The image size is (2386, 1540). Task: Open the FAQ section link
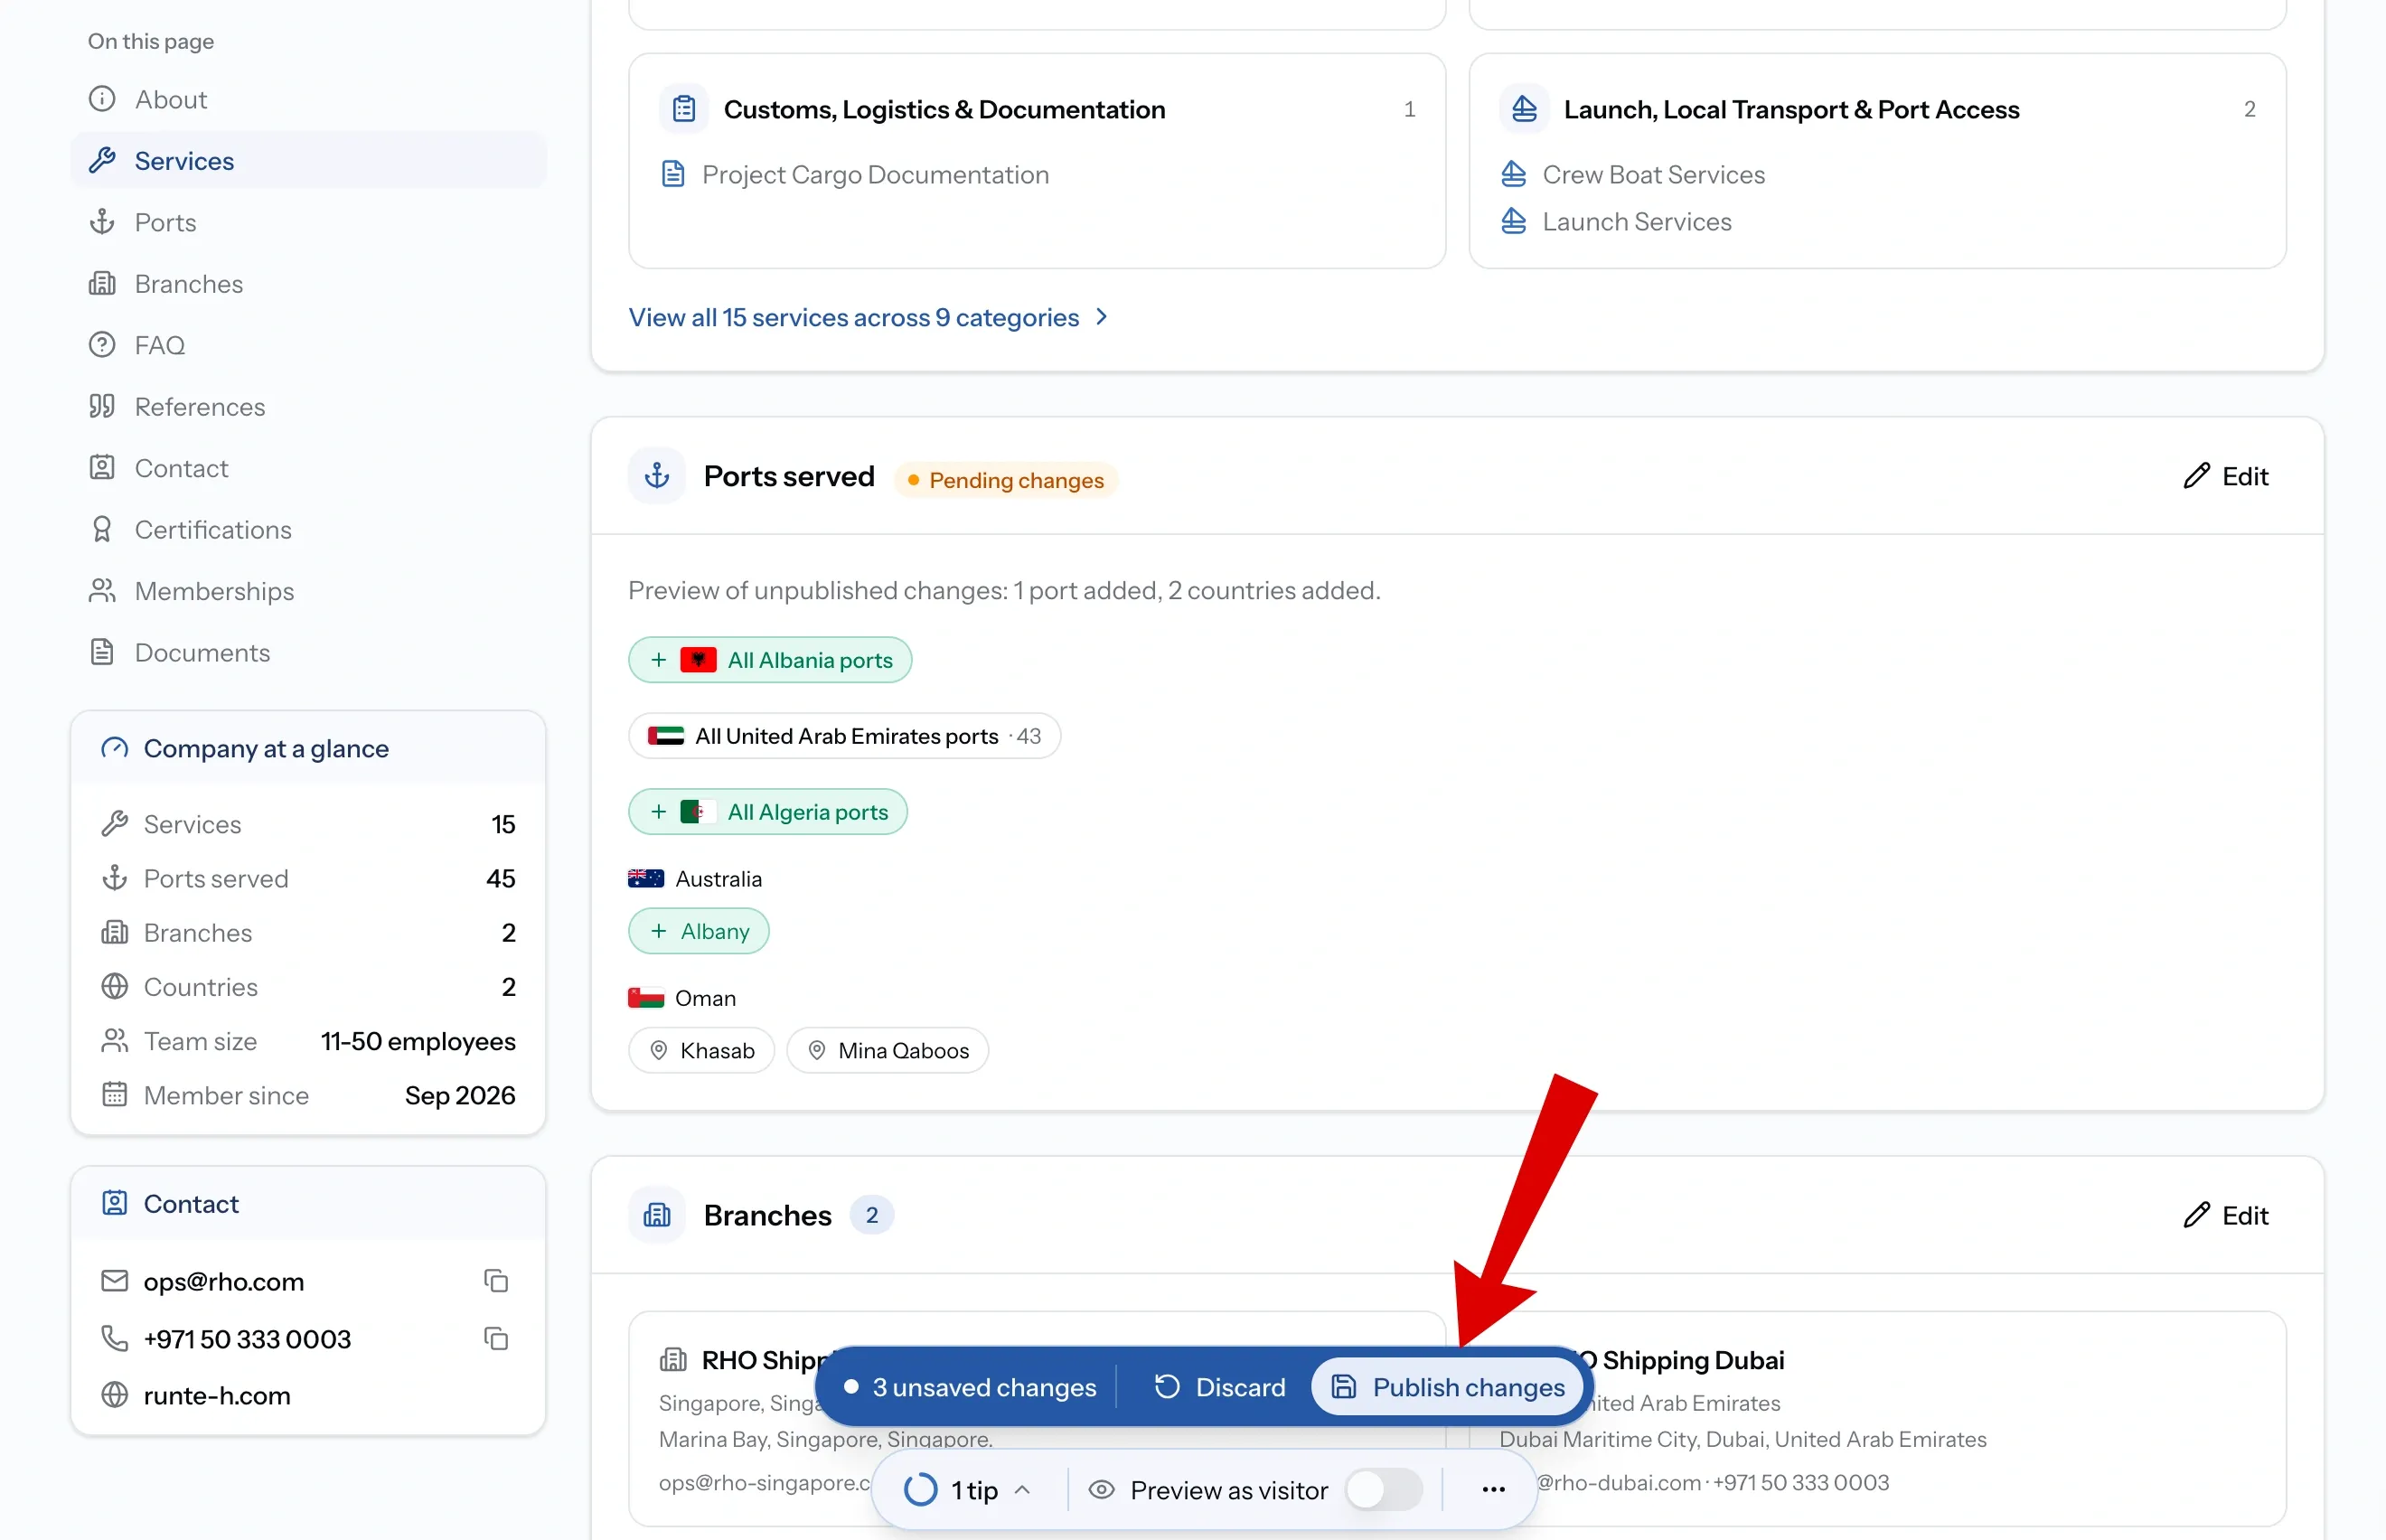pyautogui.click(x=309, y=345)
